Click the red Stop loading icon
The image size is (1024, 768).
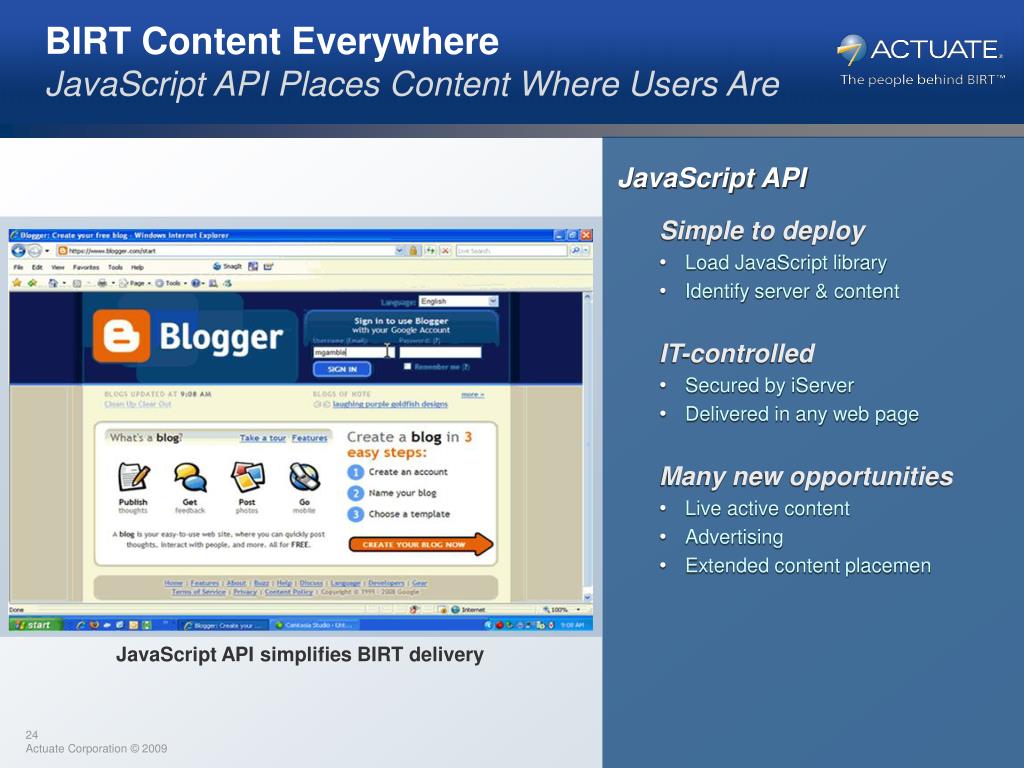[x=445, y=251]
